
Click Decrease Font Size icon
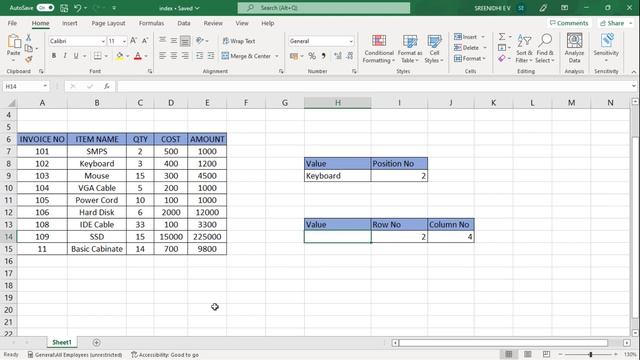145,41
